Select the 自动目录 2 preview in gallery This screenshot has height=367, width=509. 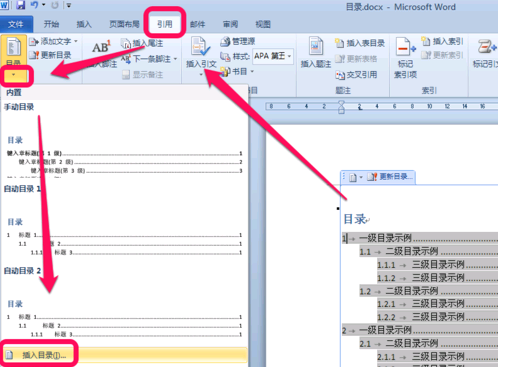click(x=124, y=305)
